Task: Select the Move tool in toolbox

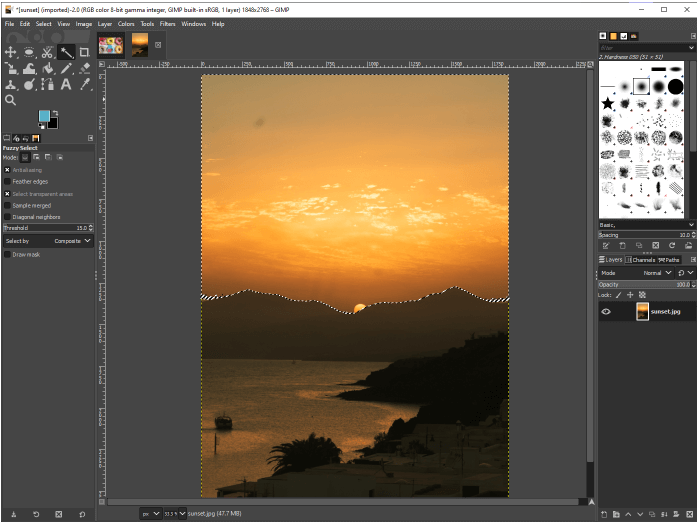Action: tap(11, 52)
